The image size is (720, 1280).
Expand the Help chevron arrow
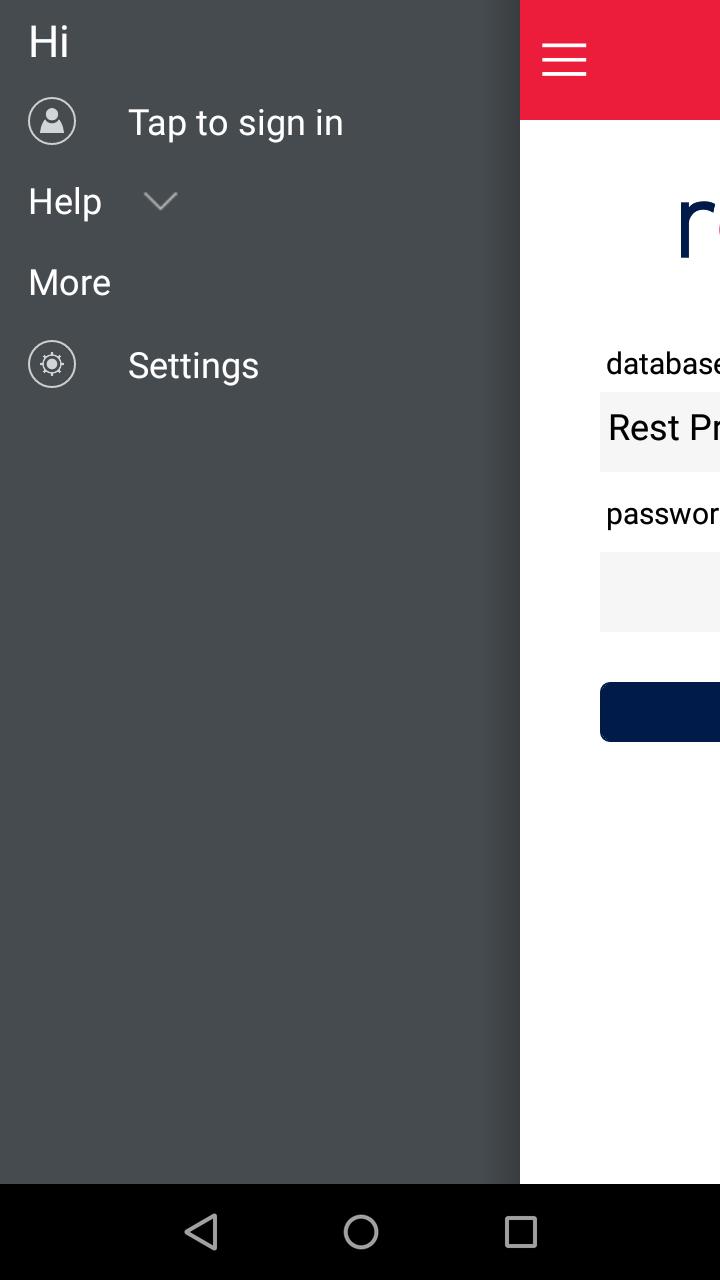click(160, 201)
